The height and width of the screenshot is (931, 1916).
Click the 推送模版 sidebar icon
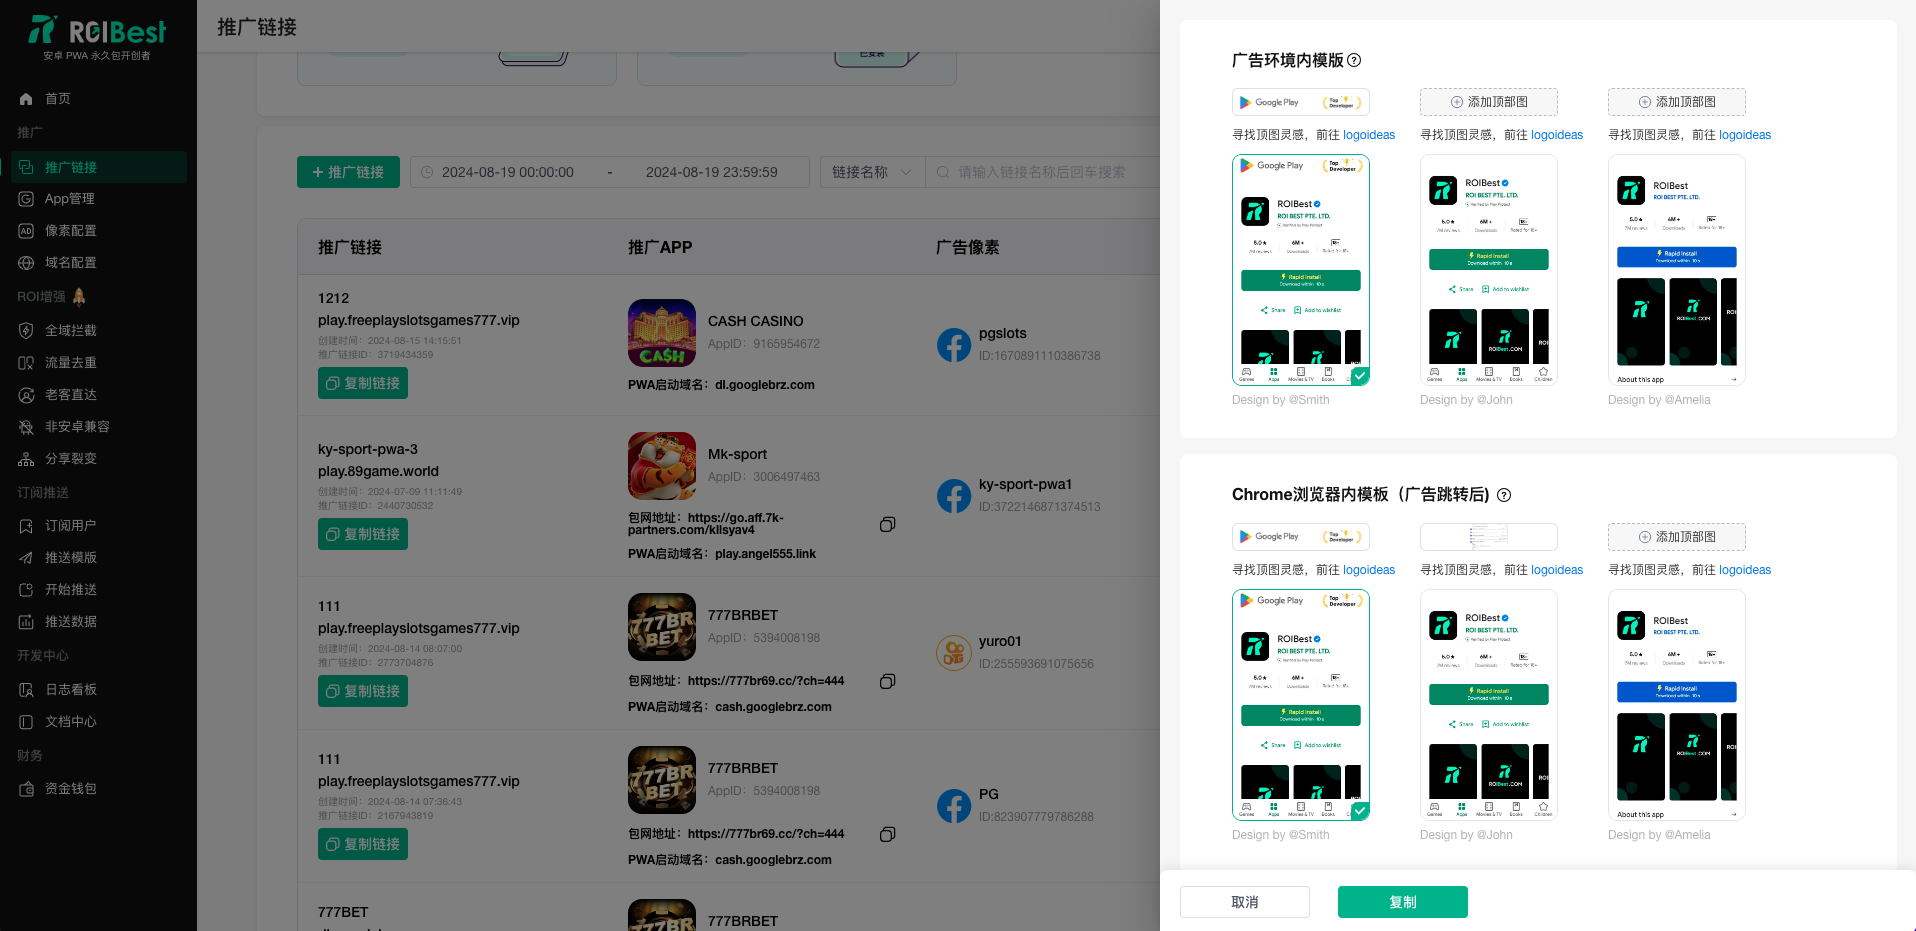point(26,558)
